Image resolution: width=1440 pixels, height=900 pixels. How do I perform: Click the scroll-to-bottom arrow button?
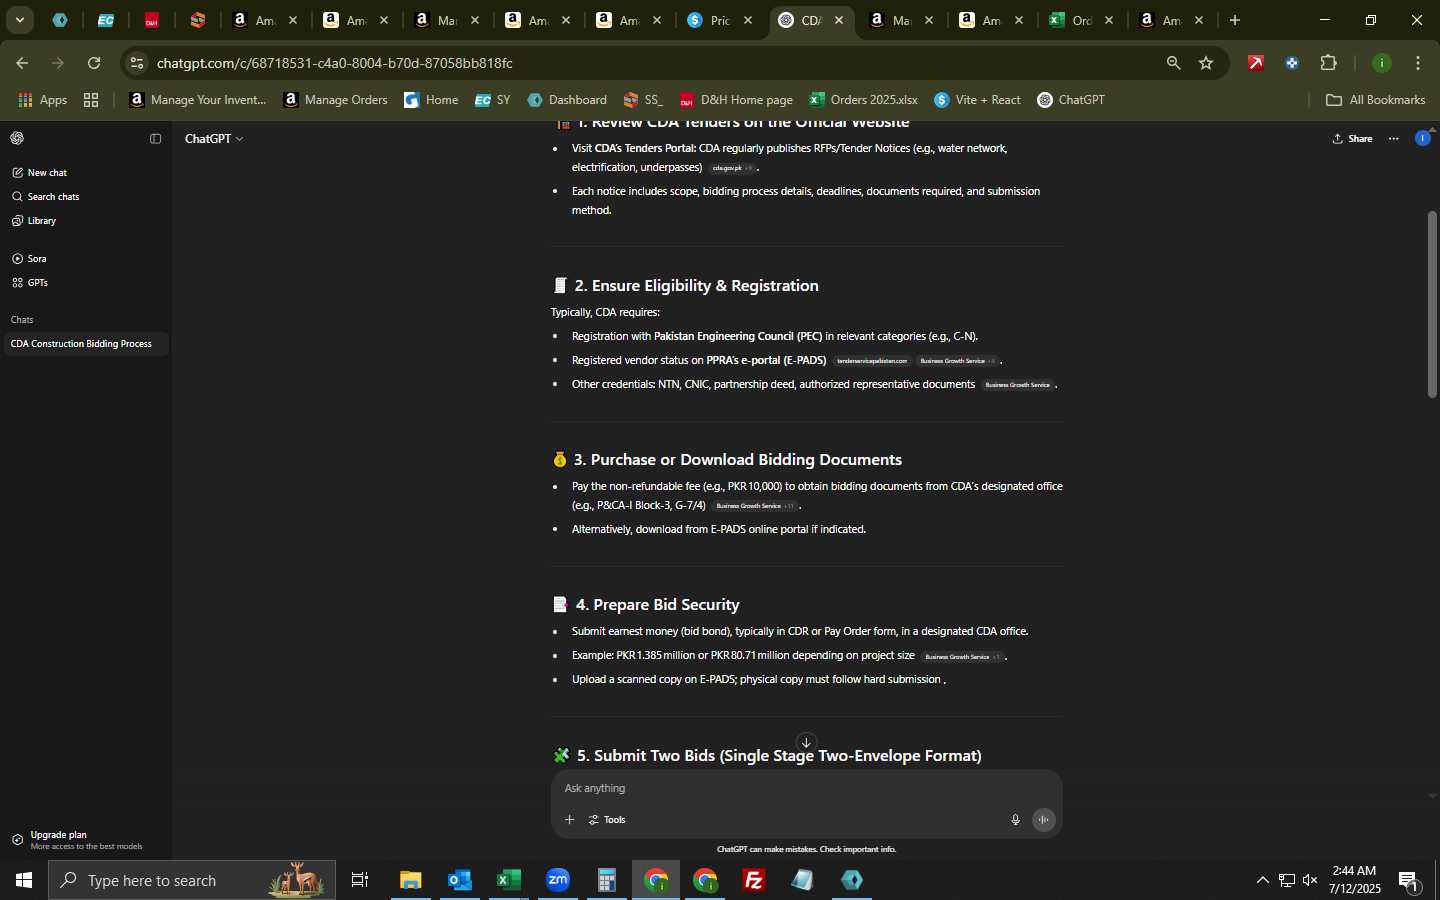click(x=806, y=742)
